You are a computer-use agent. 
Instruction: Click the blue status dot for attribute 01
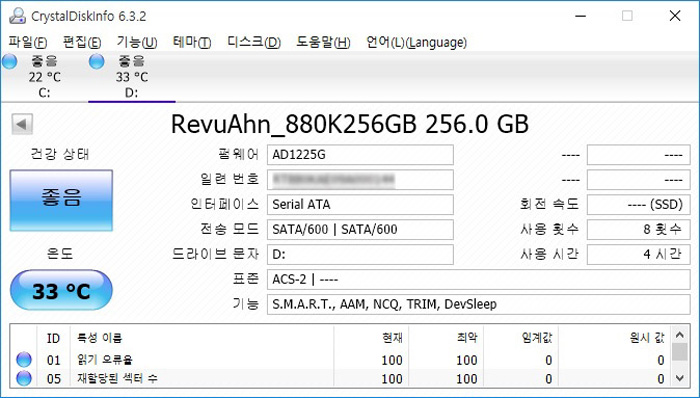[24, 360]
